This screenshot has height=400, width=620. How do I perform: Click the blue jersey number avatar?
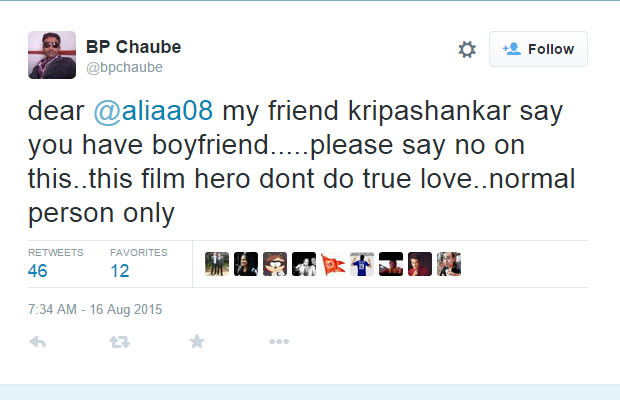pos(362,263)
